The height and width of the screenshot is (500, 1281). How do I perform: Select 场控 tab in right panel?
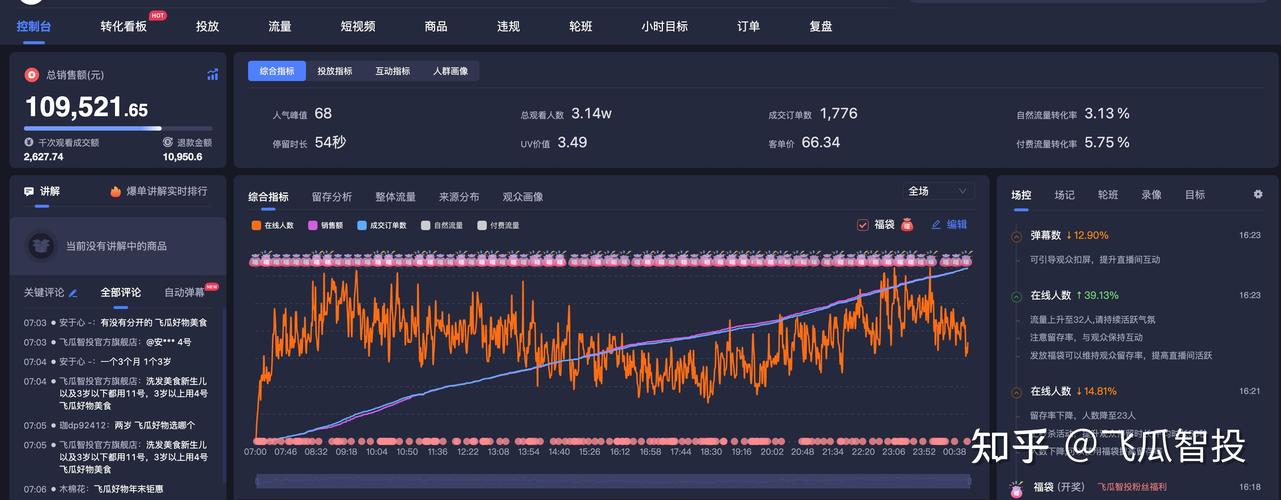click(1021, 195)
